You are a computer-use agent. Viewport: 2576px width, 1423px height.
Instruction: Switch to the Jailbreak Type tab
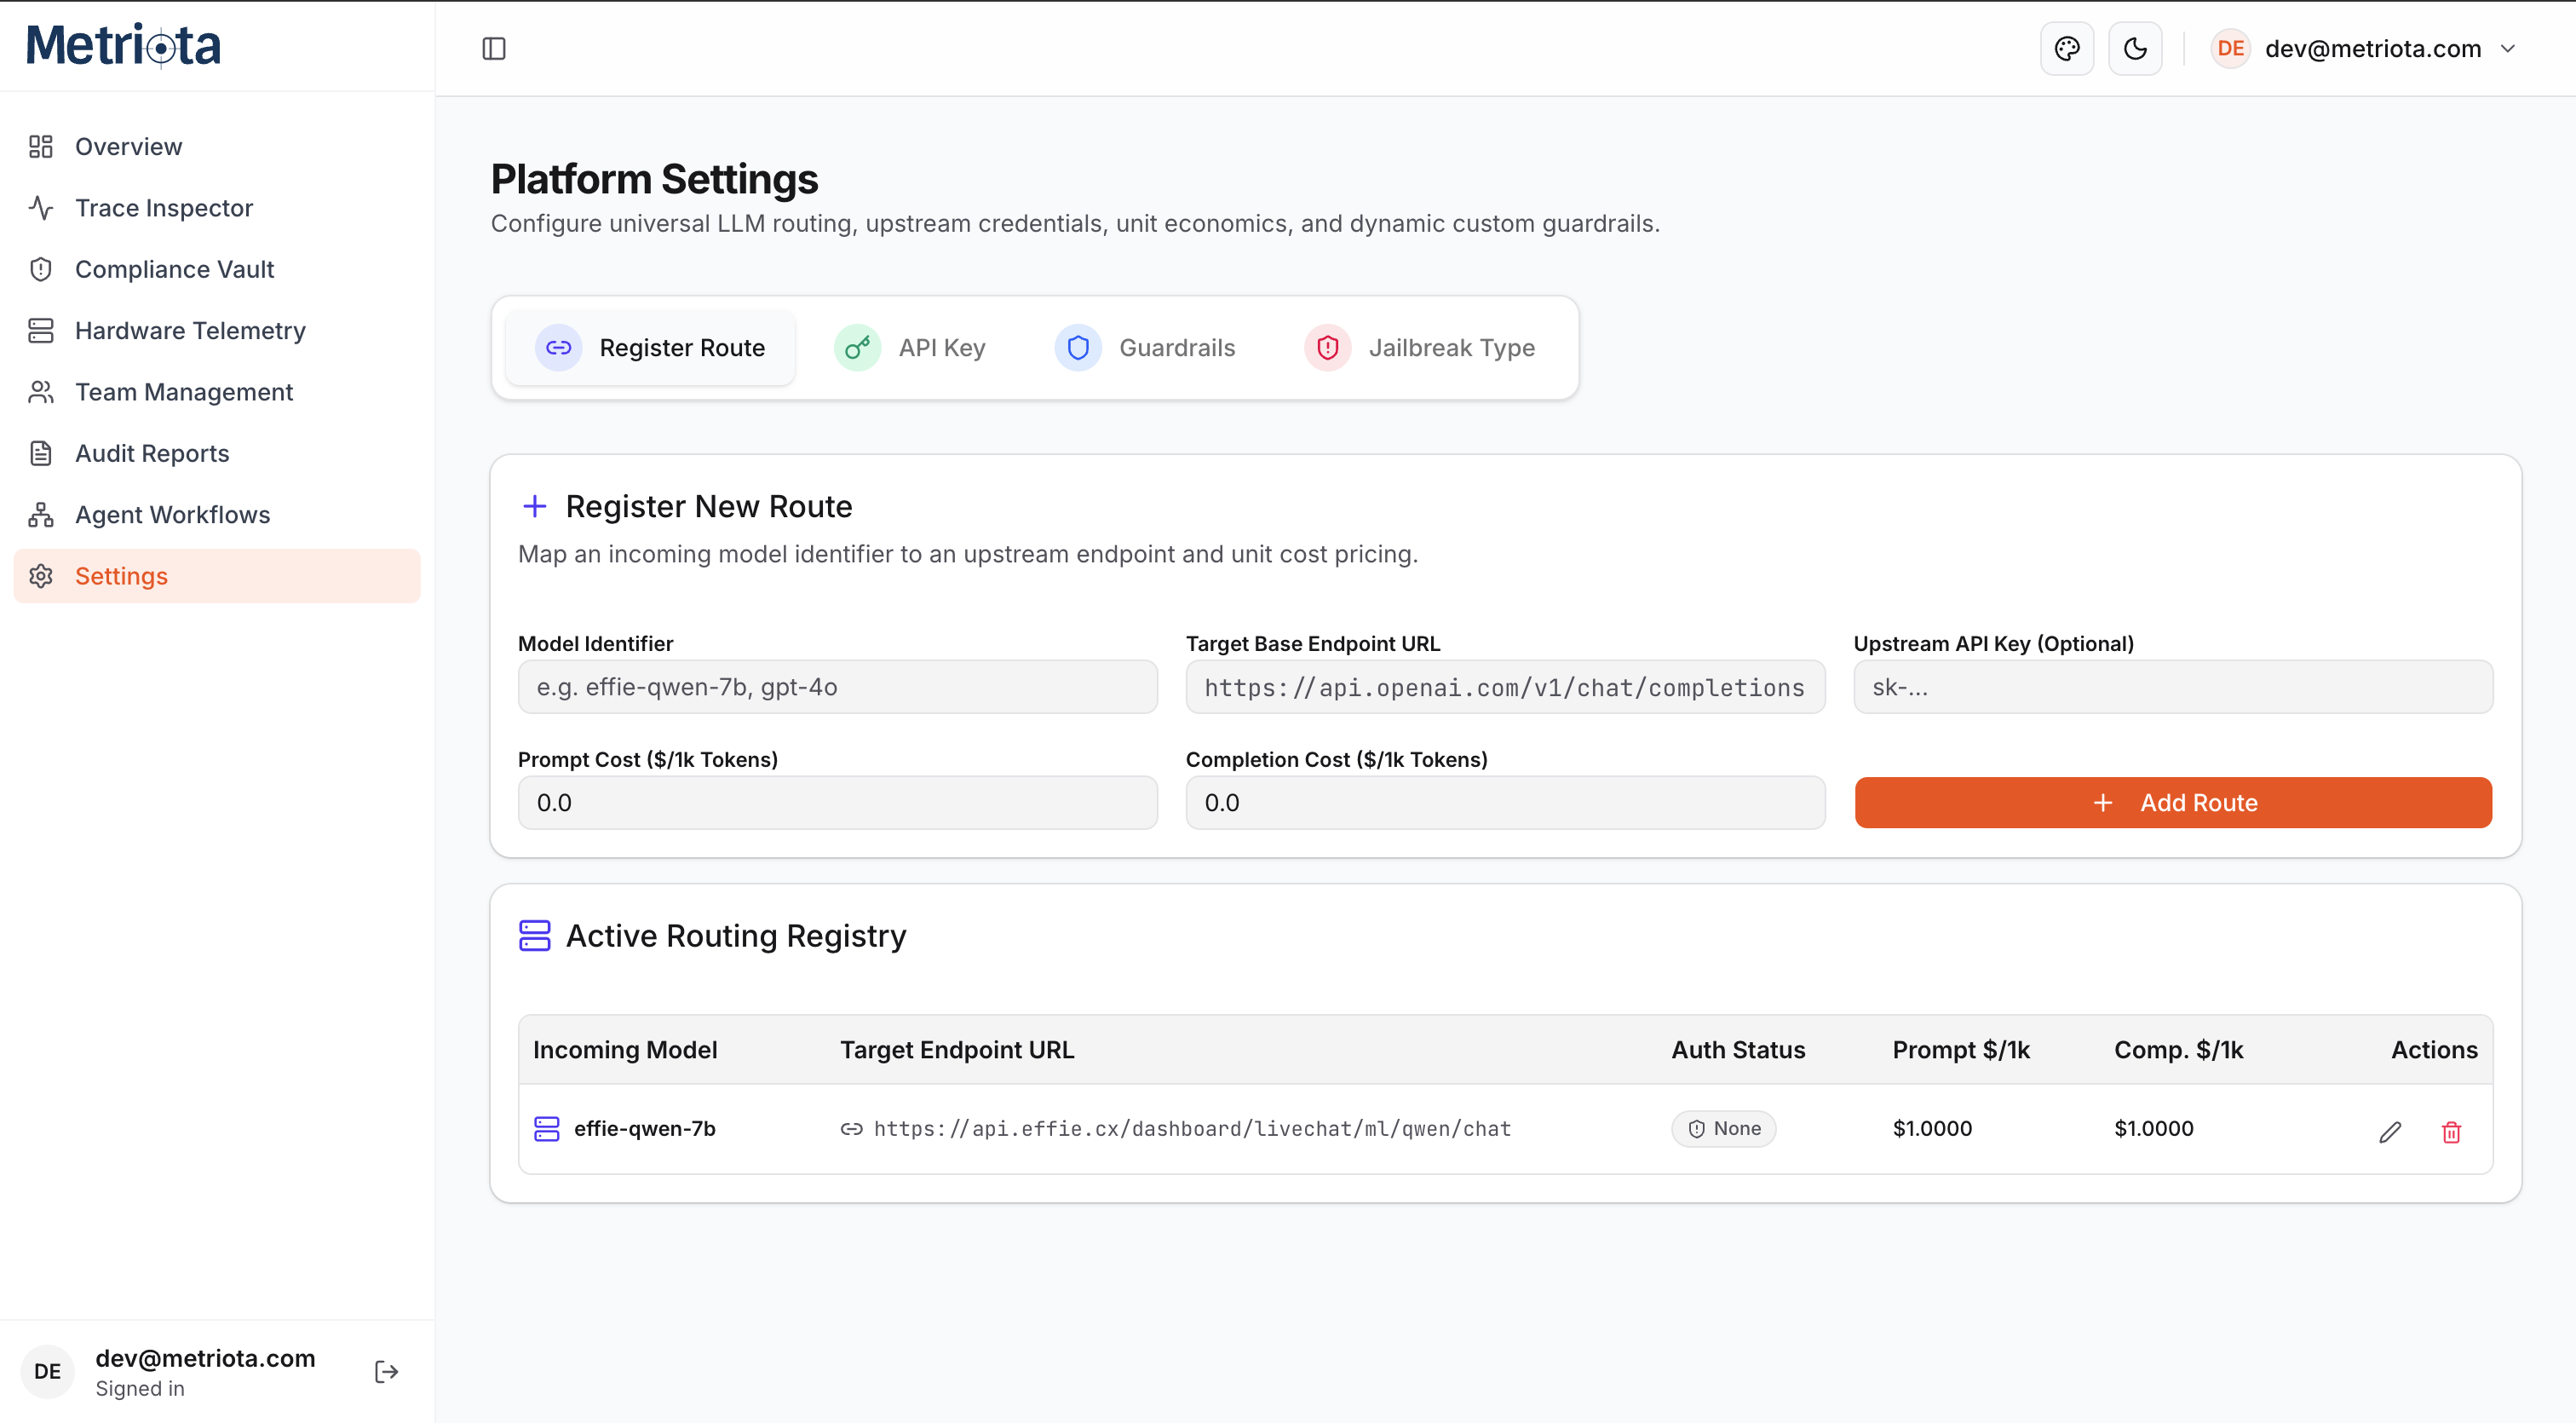[x=1420, y=347]
